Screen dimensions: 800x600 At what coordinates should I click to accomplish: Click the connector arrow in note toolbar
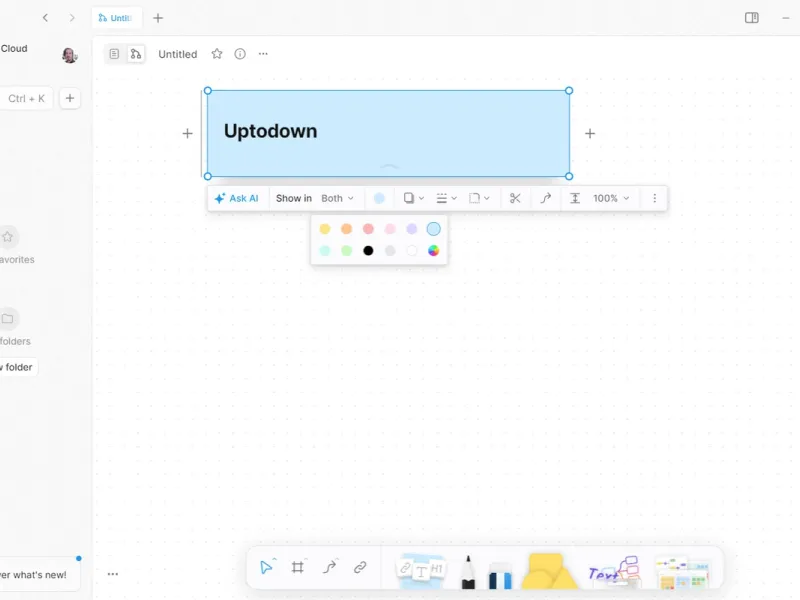pyautogui.click(x=546, y=198)
